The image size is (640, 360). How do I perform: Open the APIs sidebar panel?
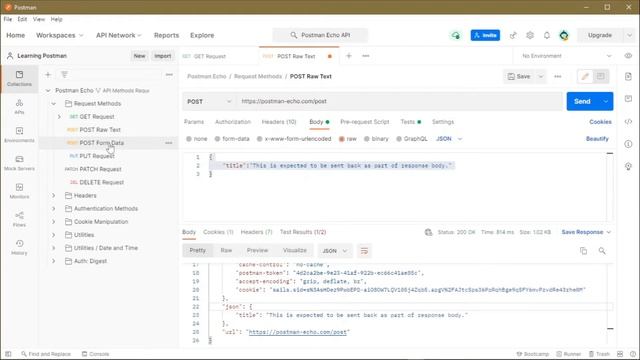[19, 107]
